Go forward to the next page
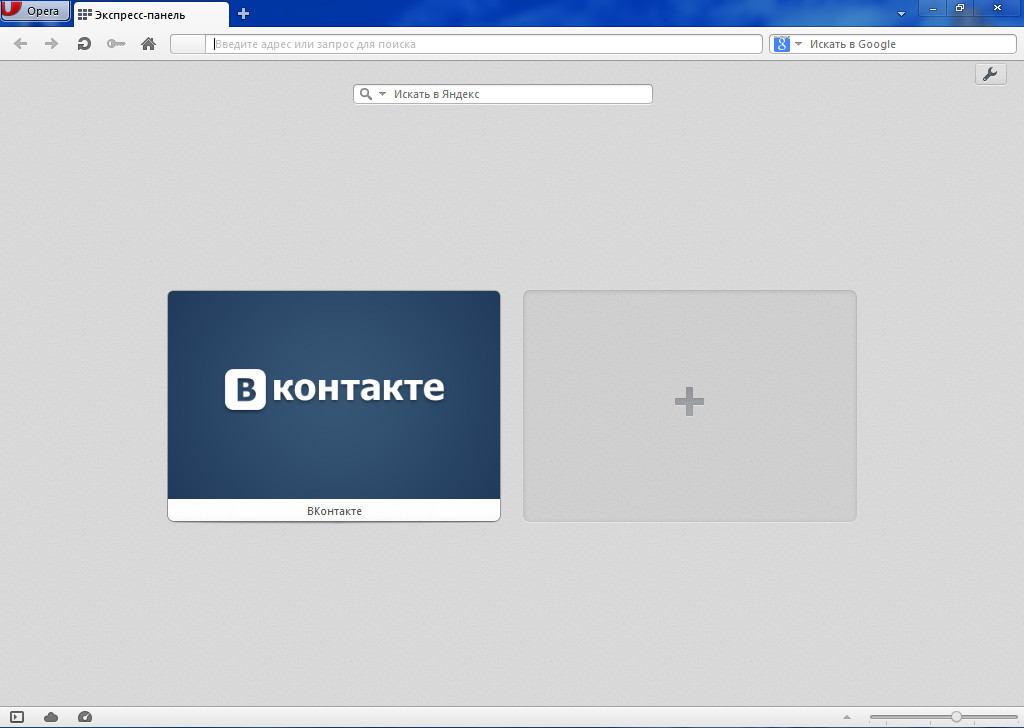Viewport: 1024px width, 728px height. pyautogui.click(x=51, y=44)
